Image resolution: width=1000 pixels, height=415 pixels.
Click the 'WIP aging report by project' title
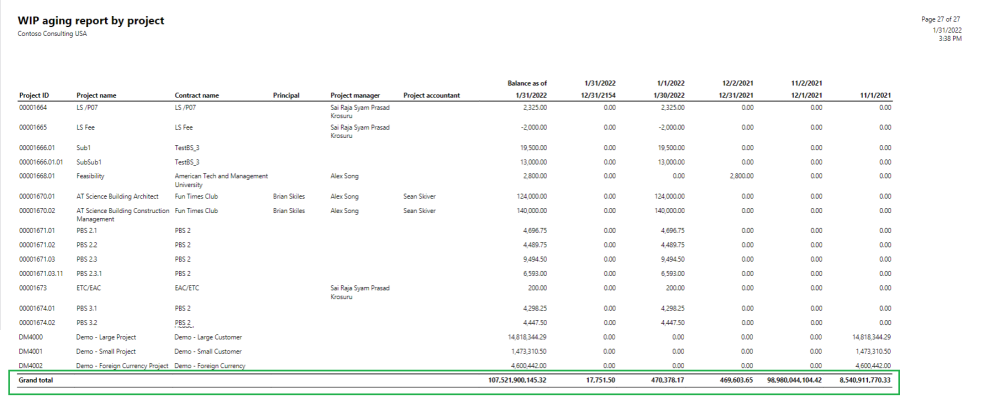[91, 21]
